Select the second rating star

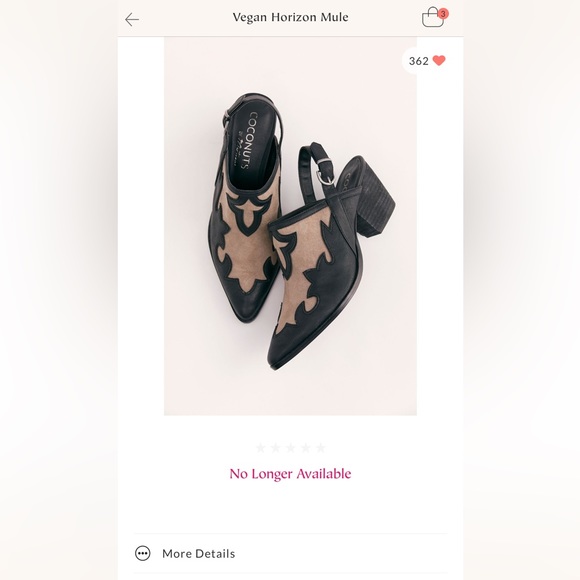tap(276, 448)
